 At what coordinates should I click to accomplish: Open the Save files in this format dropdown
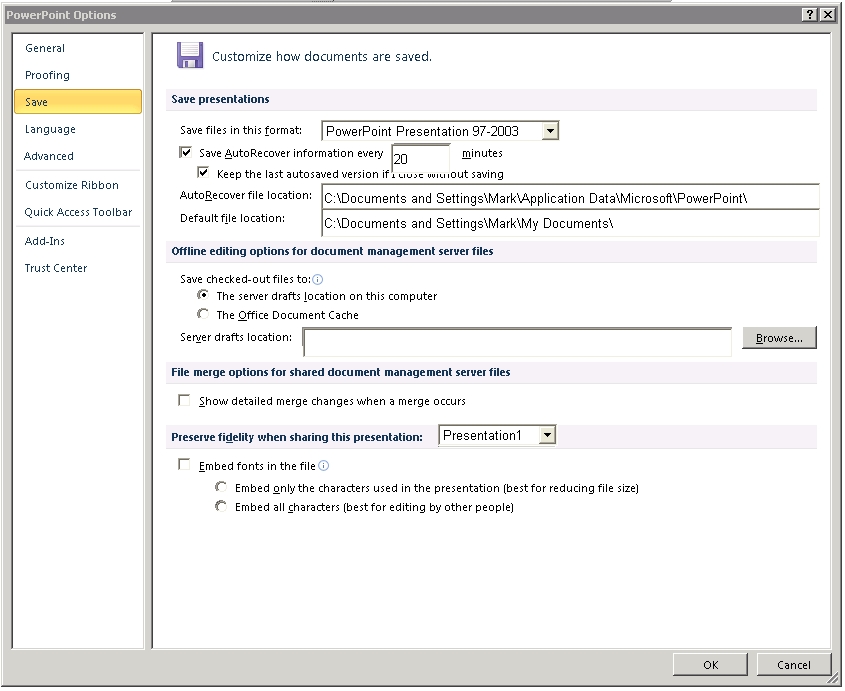pos(550,131)
